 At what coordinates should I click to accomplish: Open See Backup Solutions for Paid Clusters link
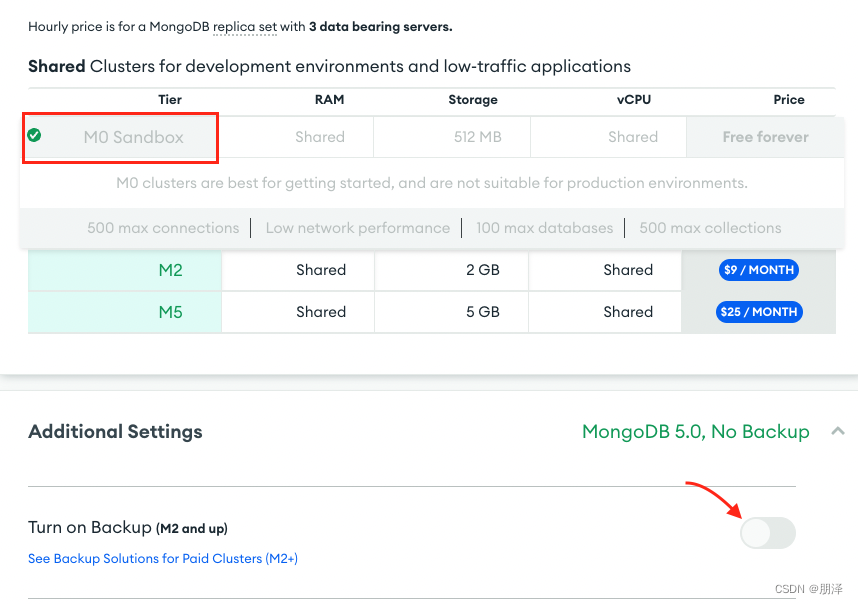tap(163, 559)
